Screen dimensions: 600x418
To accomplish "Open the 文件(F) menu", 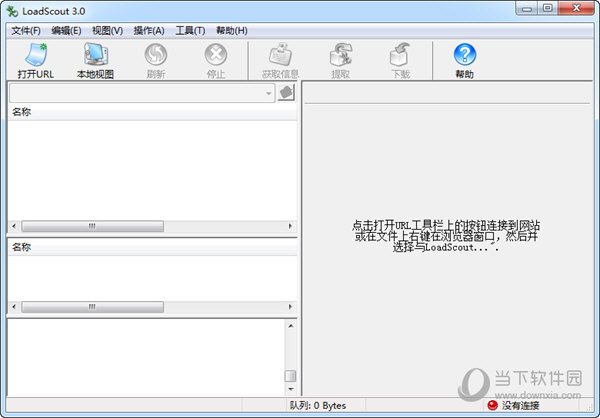I will (26, 31).
